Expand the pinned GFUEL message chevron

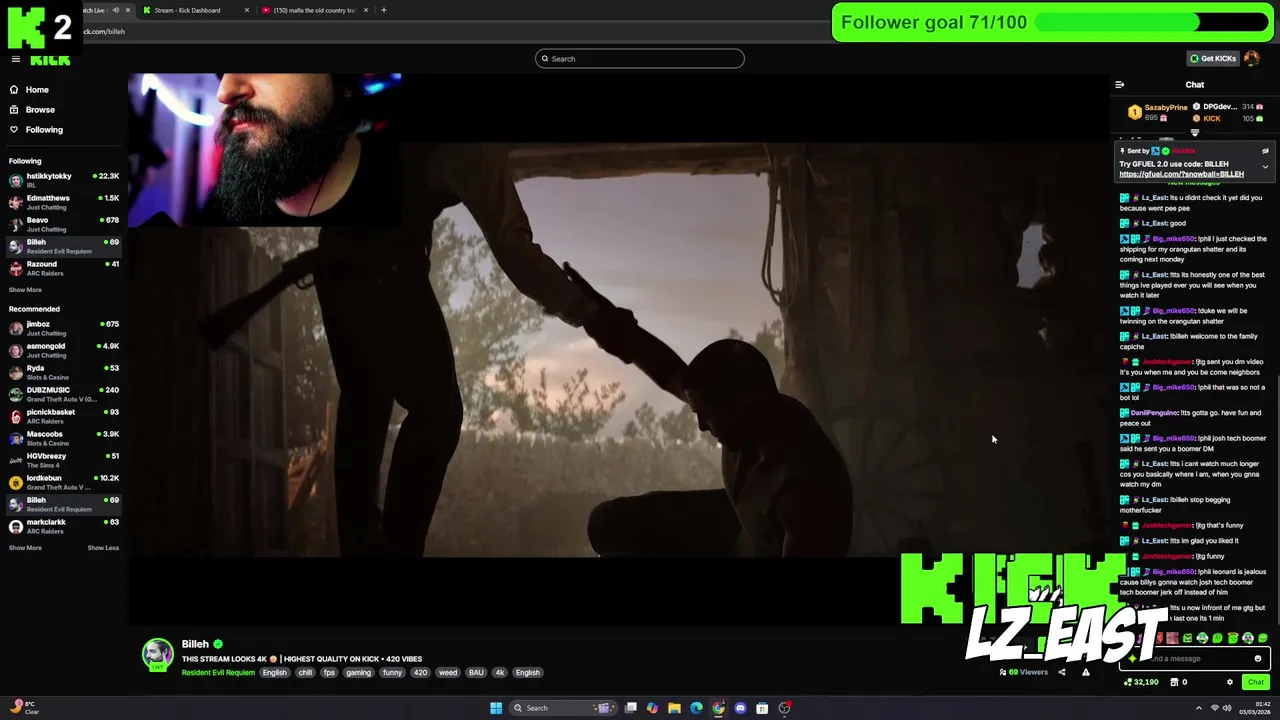tap(1265, 166)
